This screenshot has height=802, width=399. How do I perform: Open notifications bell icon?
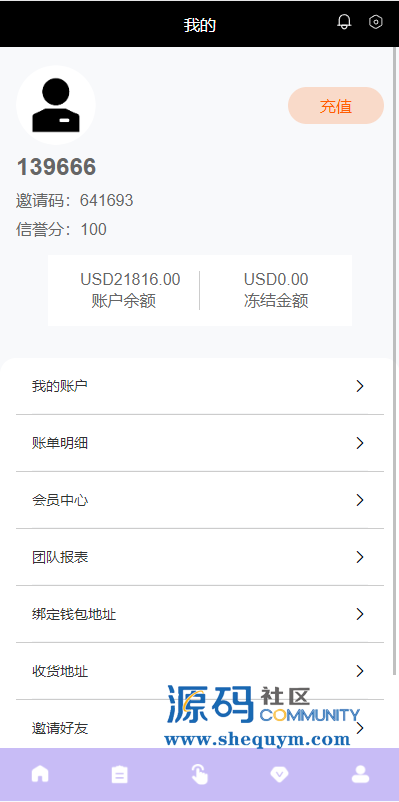pos(344,22)
